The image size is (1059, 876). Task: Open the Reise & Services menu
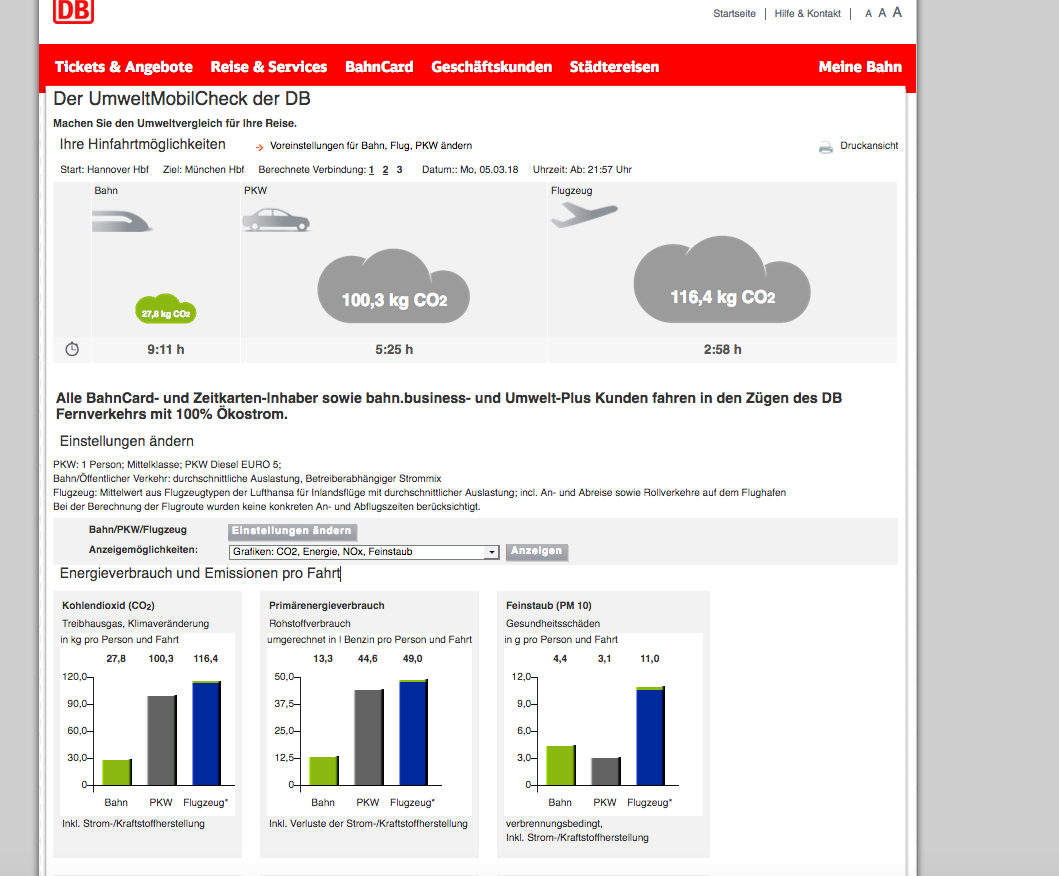(x=269, y=67)
